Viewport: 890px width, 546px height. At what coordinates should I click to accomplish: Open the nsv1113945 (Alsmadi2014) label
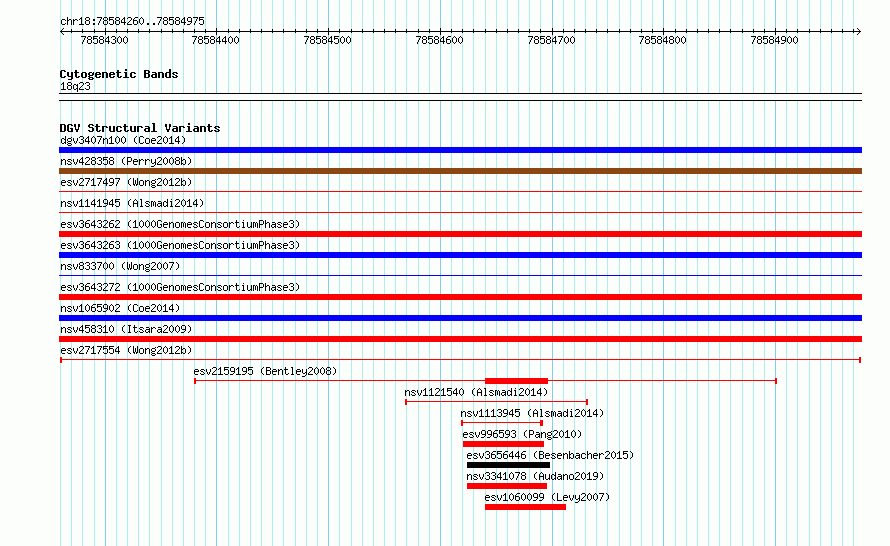pyautogui.click(x=532, y=413)
